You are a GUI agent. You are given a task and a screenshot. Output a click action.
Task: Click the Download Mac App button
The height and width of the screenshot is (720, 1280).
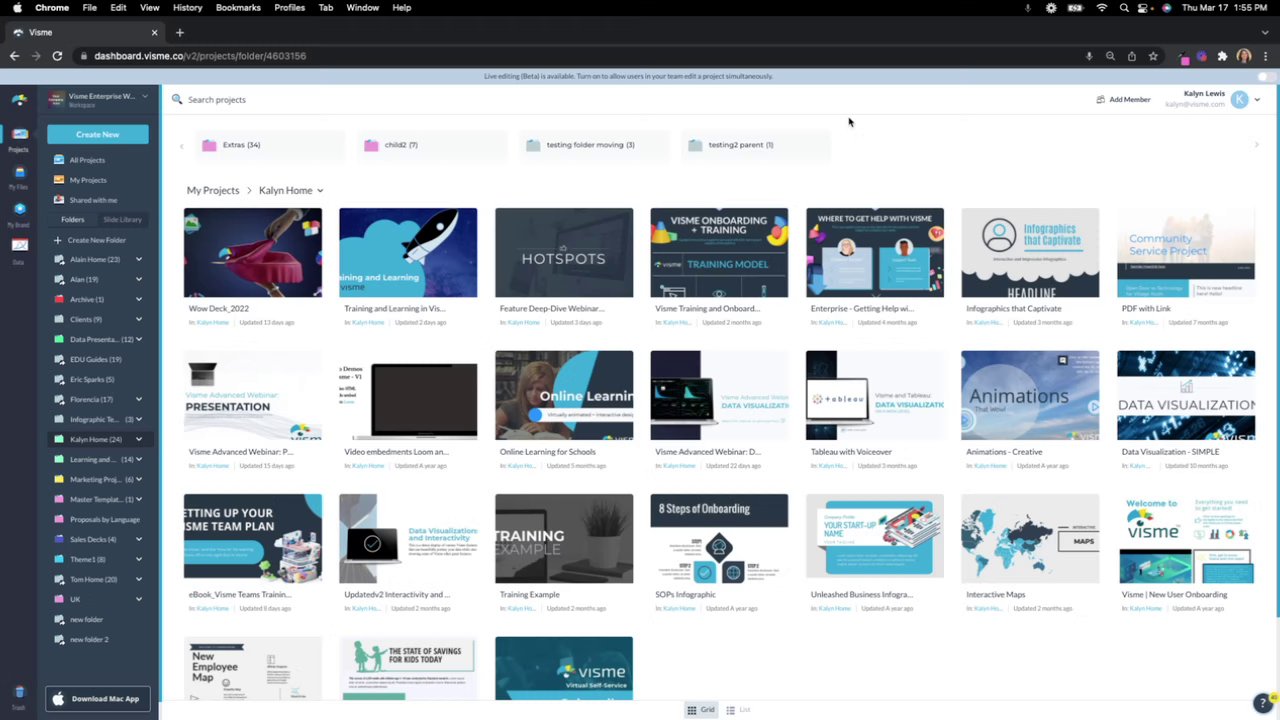pos(97,699)
